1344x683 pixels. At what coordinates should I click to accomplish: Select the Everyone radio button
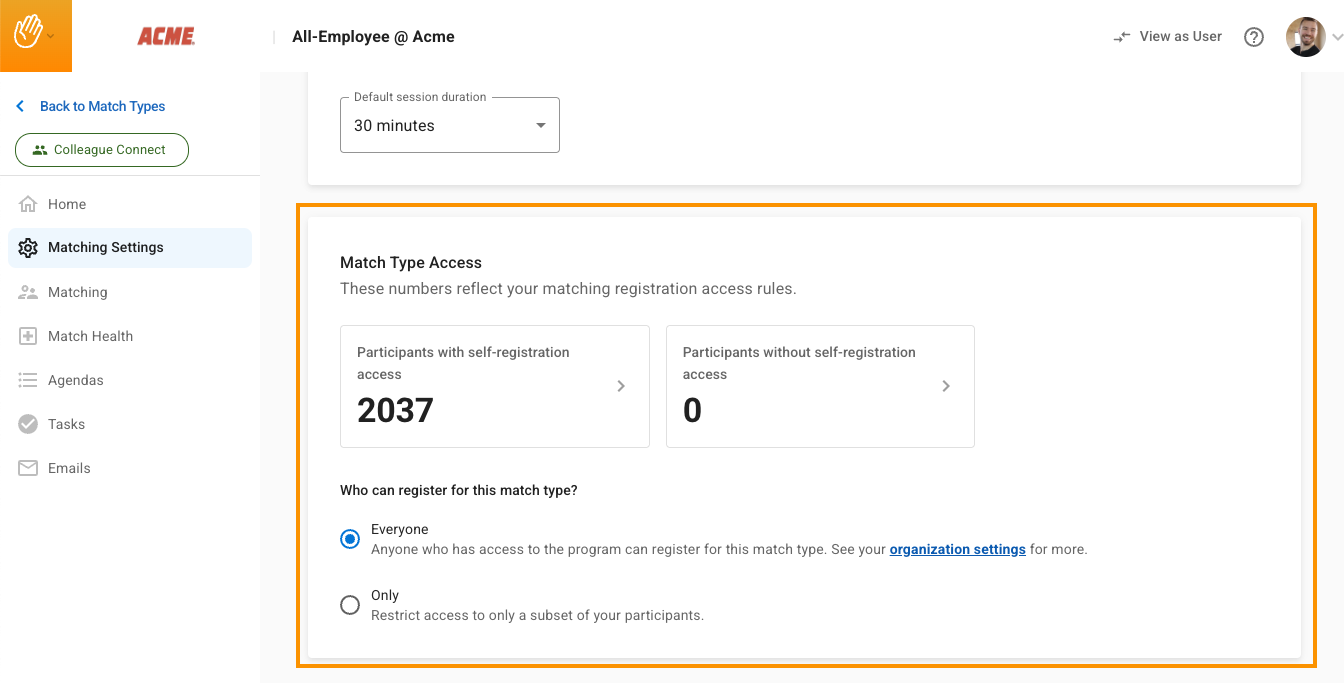click(350, 539)
